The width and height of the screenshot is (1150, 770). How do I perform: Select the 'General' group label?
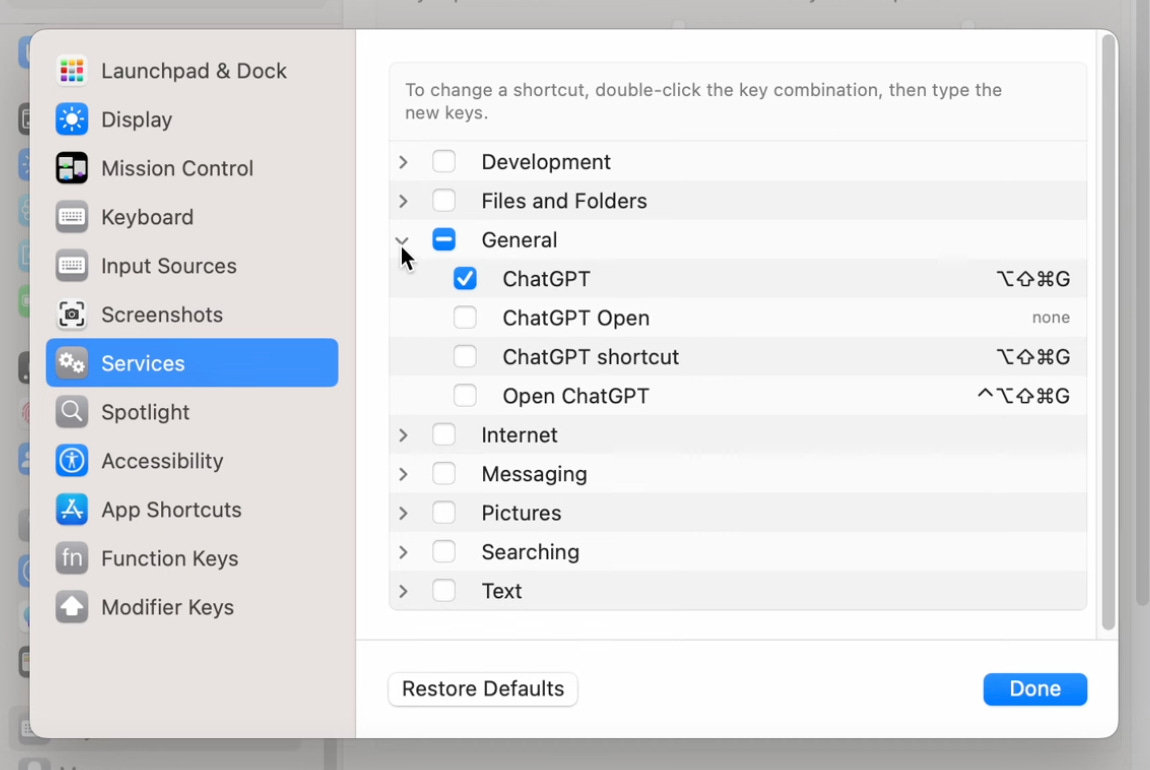click(x=519, y=240)
